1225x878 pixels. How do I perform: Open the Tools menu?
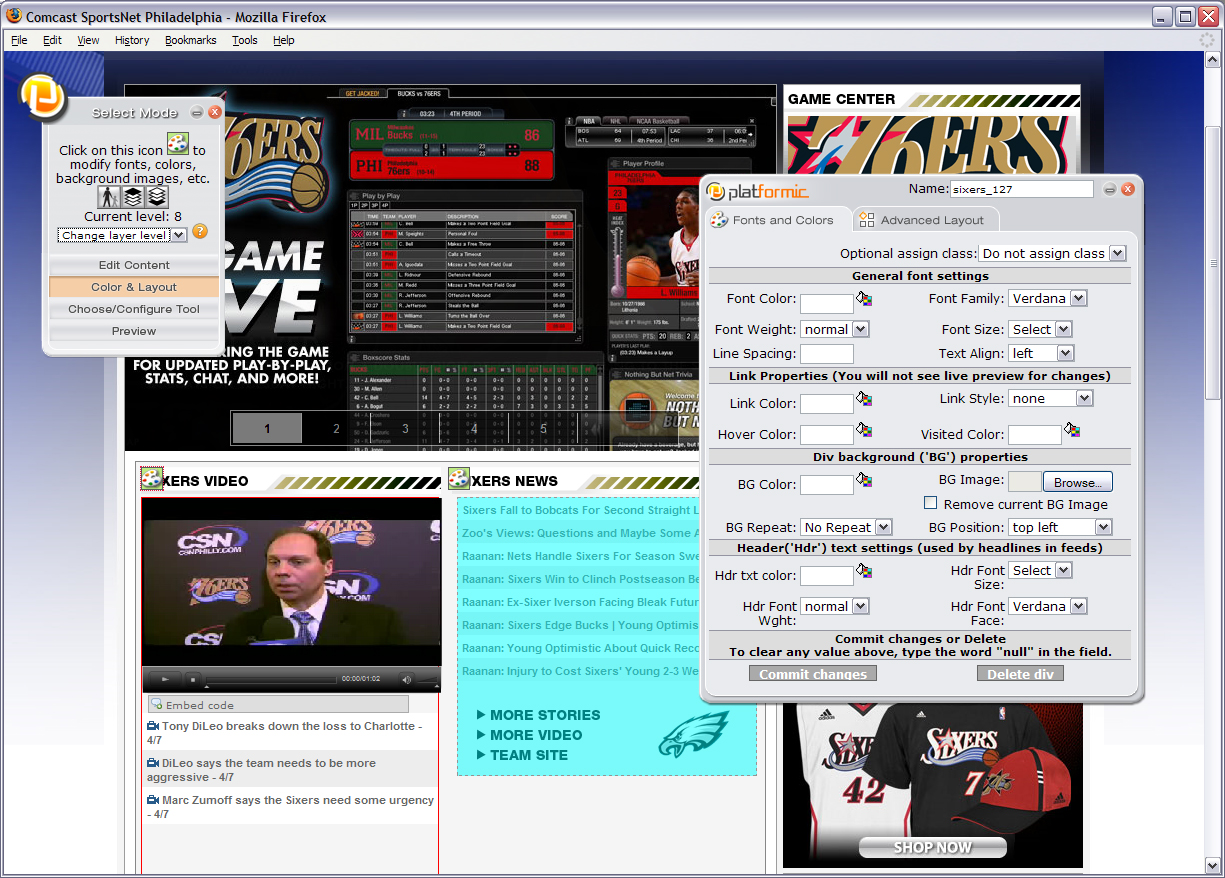tap(245, 40)
